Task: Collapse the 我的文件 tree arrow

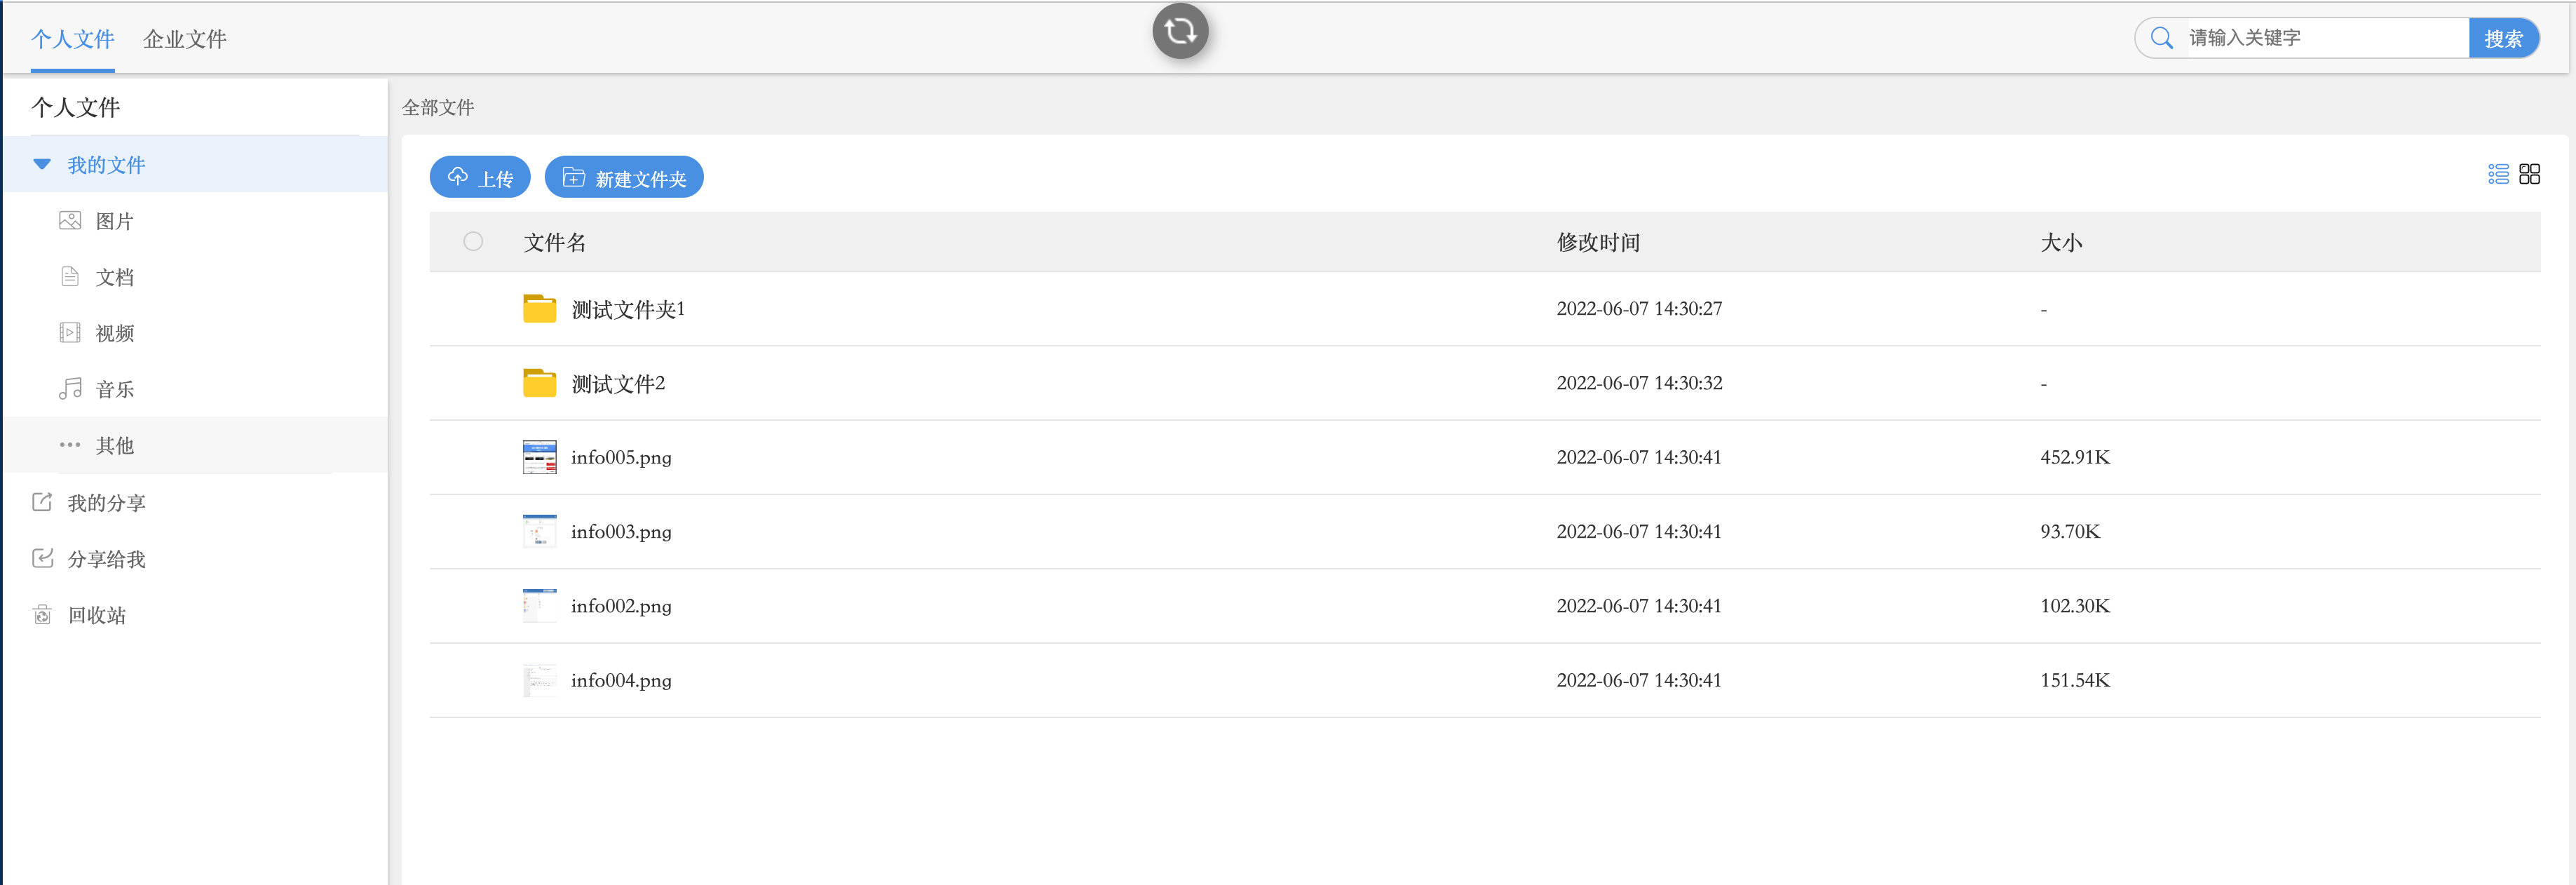Action: point(42,164)
